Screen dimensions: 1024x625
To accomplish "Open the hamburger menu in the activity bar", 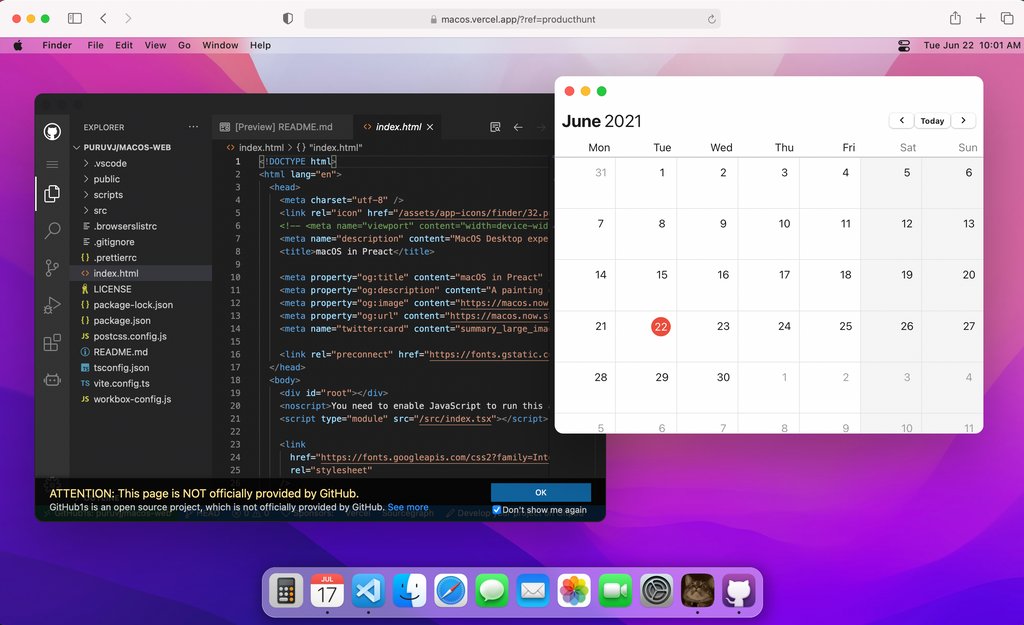I will (52, 165).
